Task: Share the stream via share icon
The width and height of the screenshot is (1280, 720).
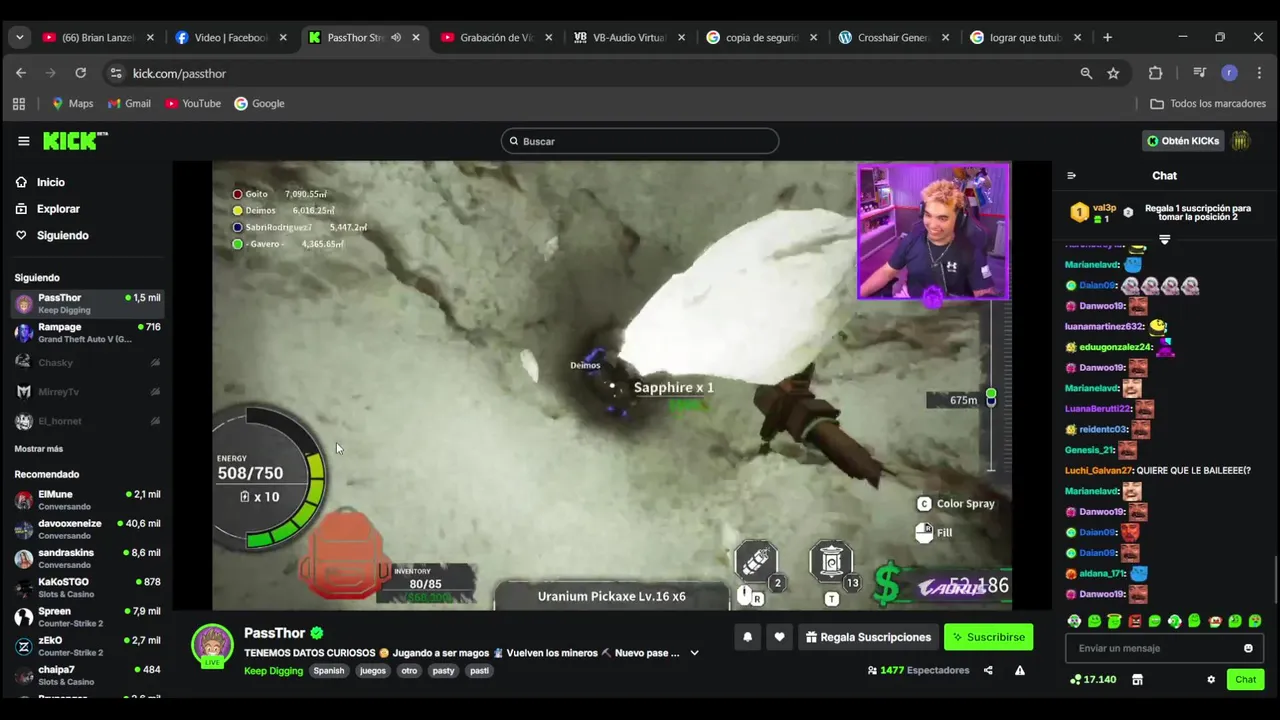Action: pos(988,670)
